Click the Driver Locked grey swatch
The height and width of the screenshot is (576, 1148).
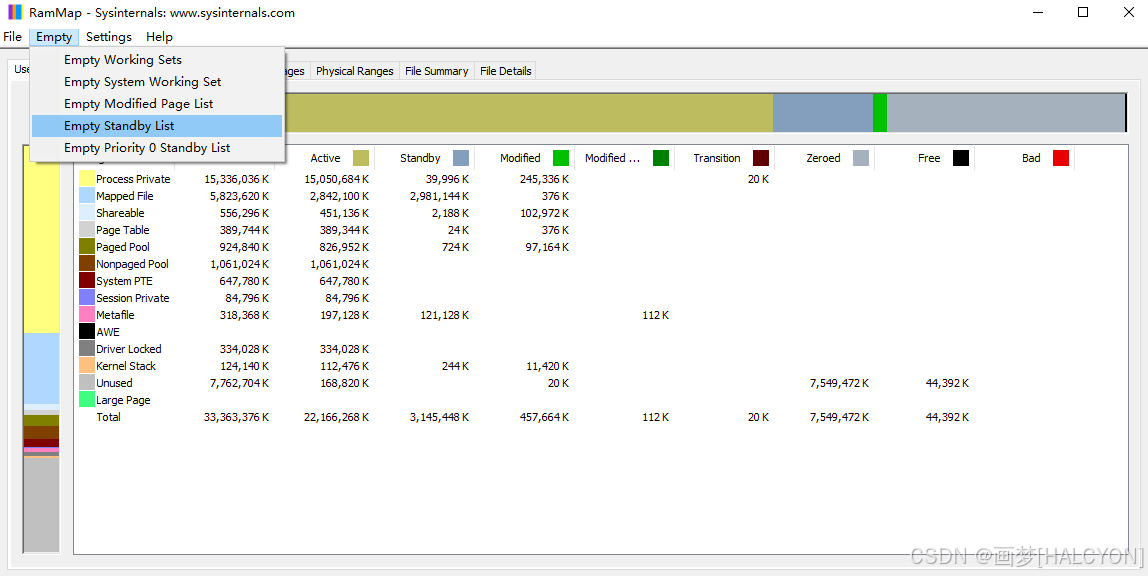[86, 348]
